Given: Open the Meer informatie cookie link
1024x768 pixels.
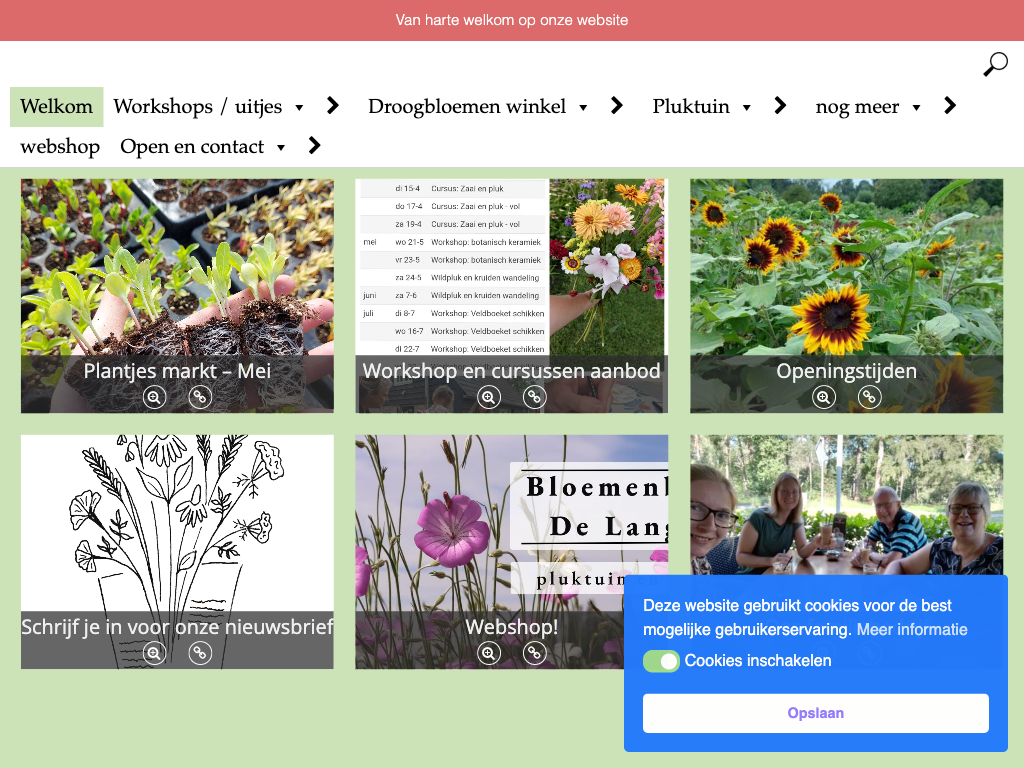Looking at the screenshot, I should coord(912,630).
